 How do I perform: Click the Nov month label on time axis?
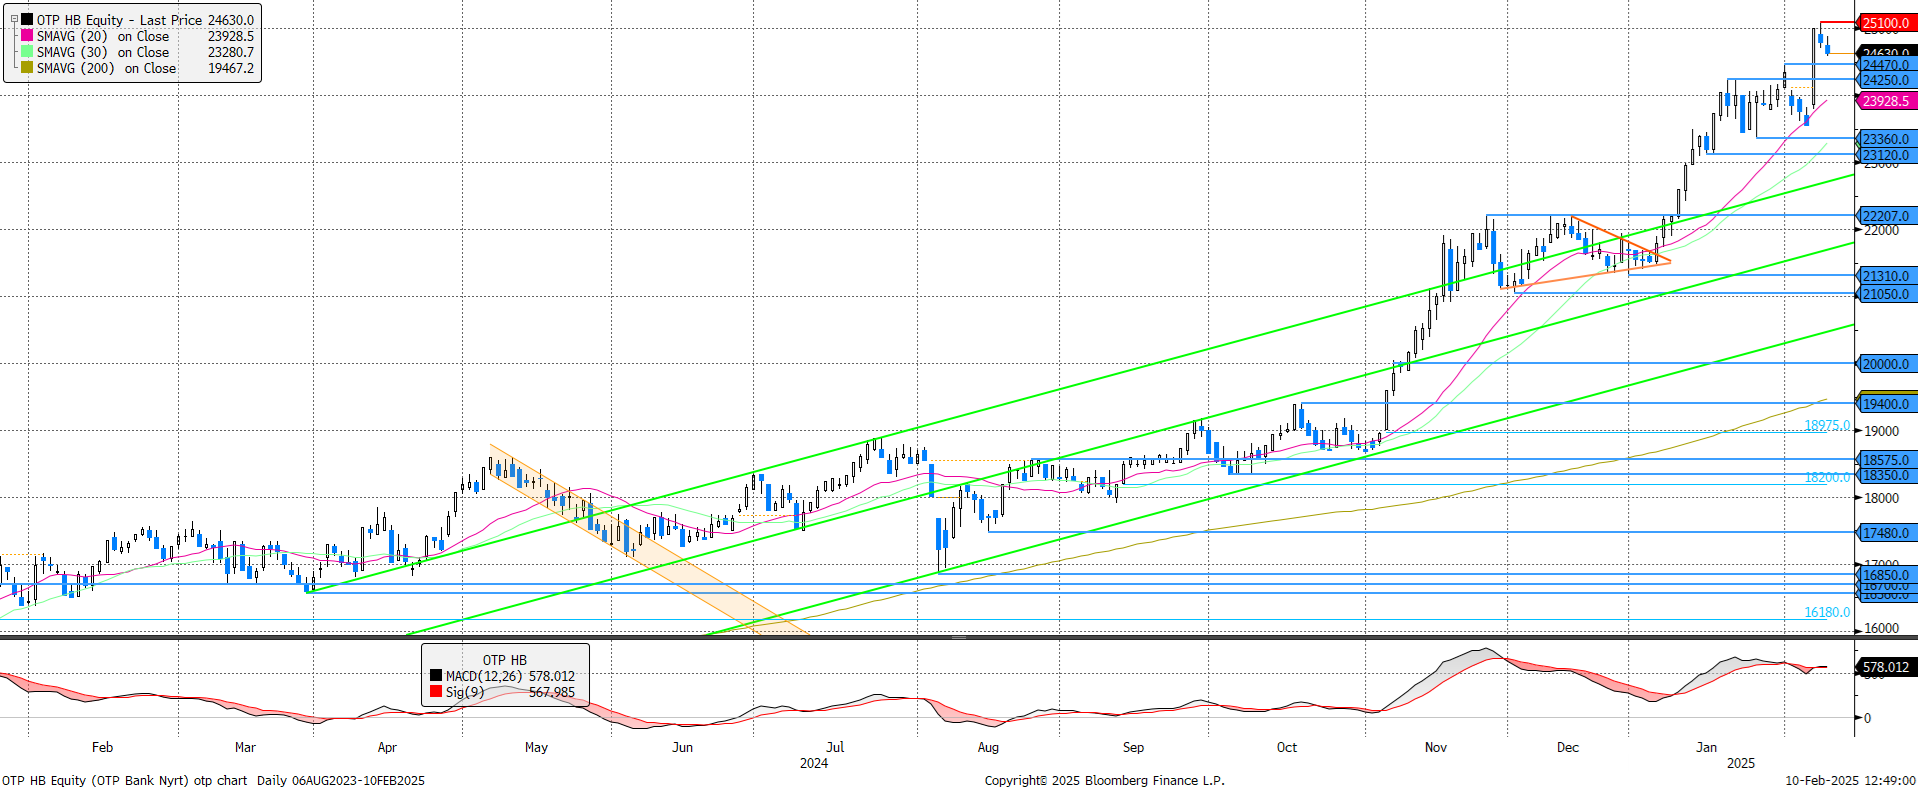tap(1436, 747)
